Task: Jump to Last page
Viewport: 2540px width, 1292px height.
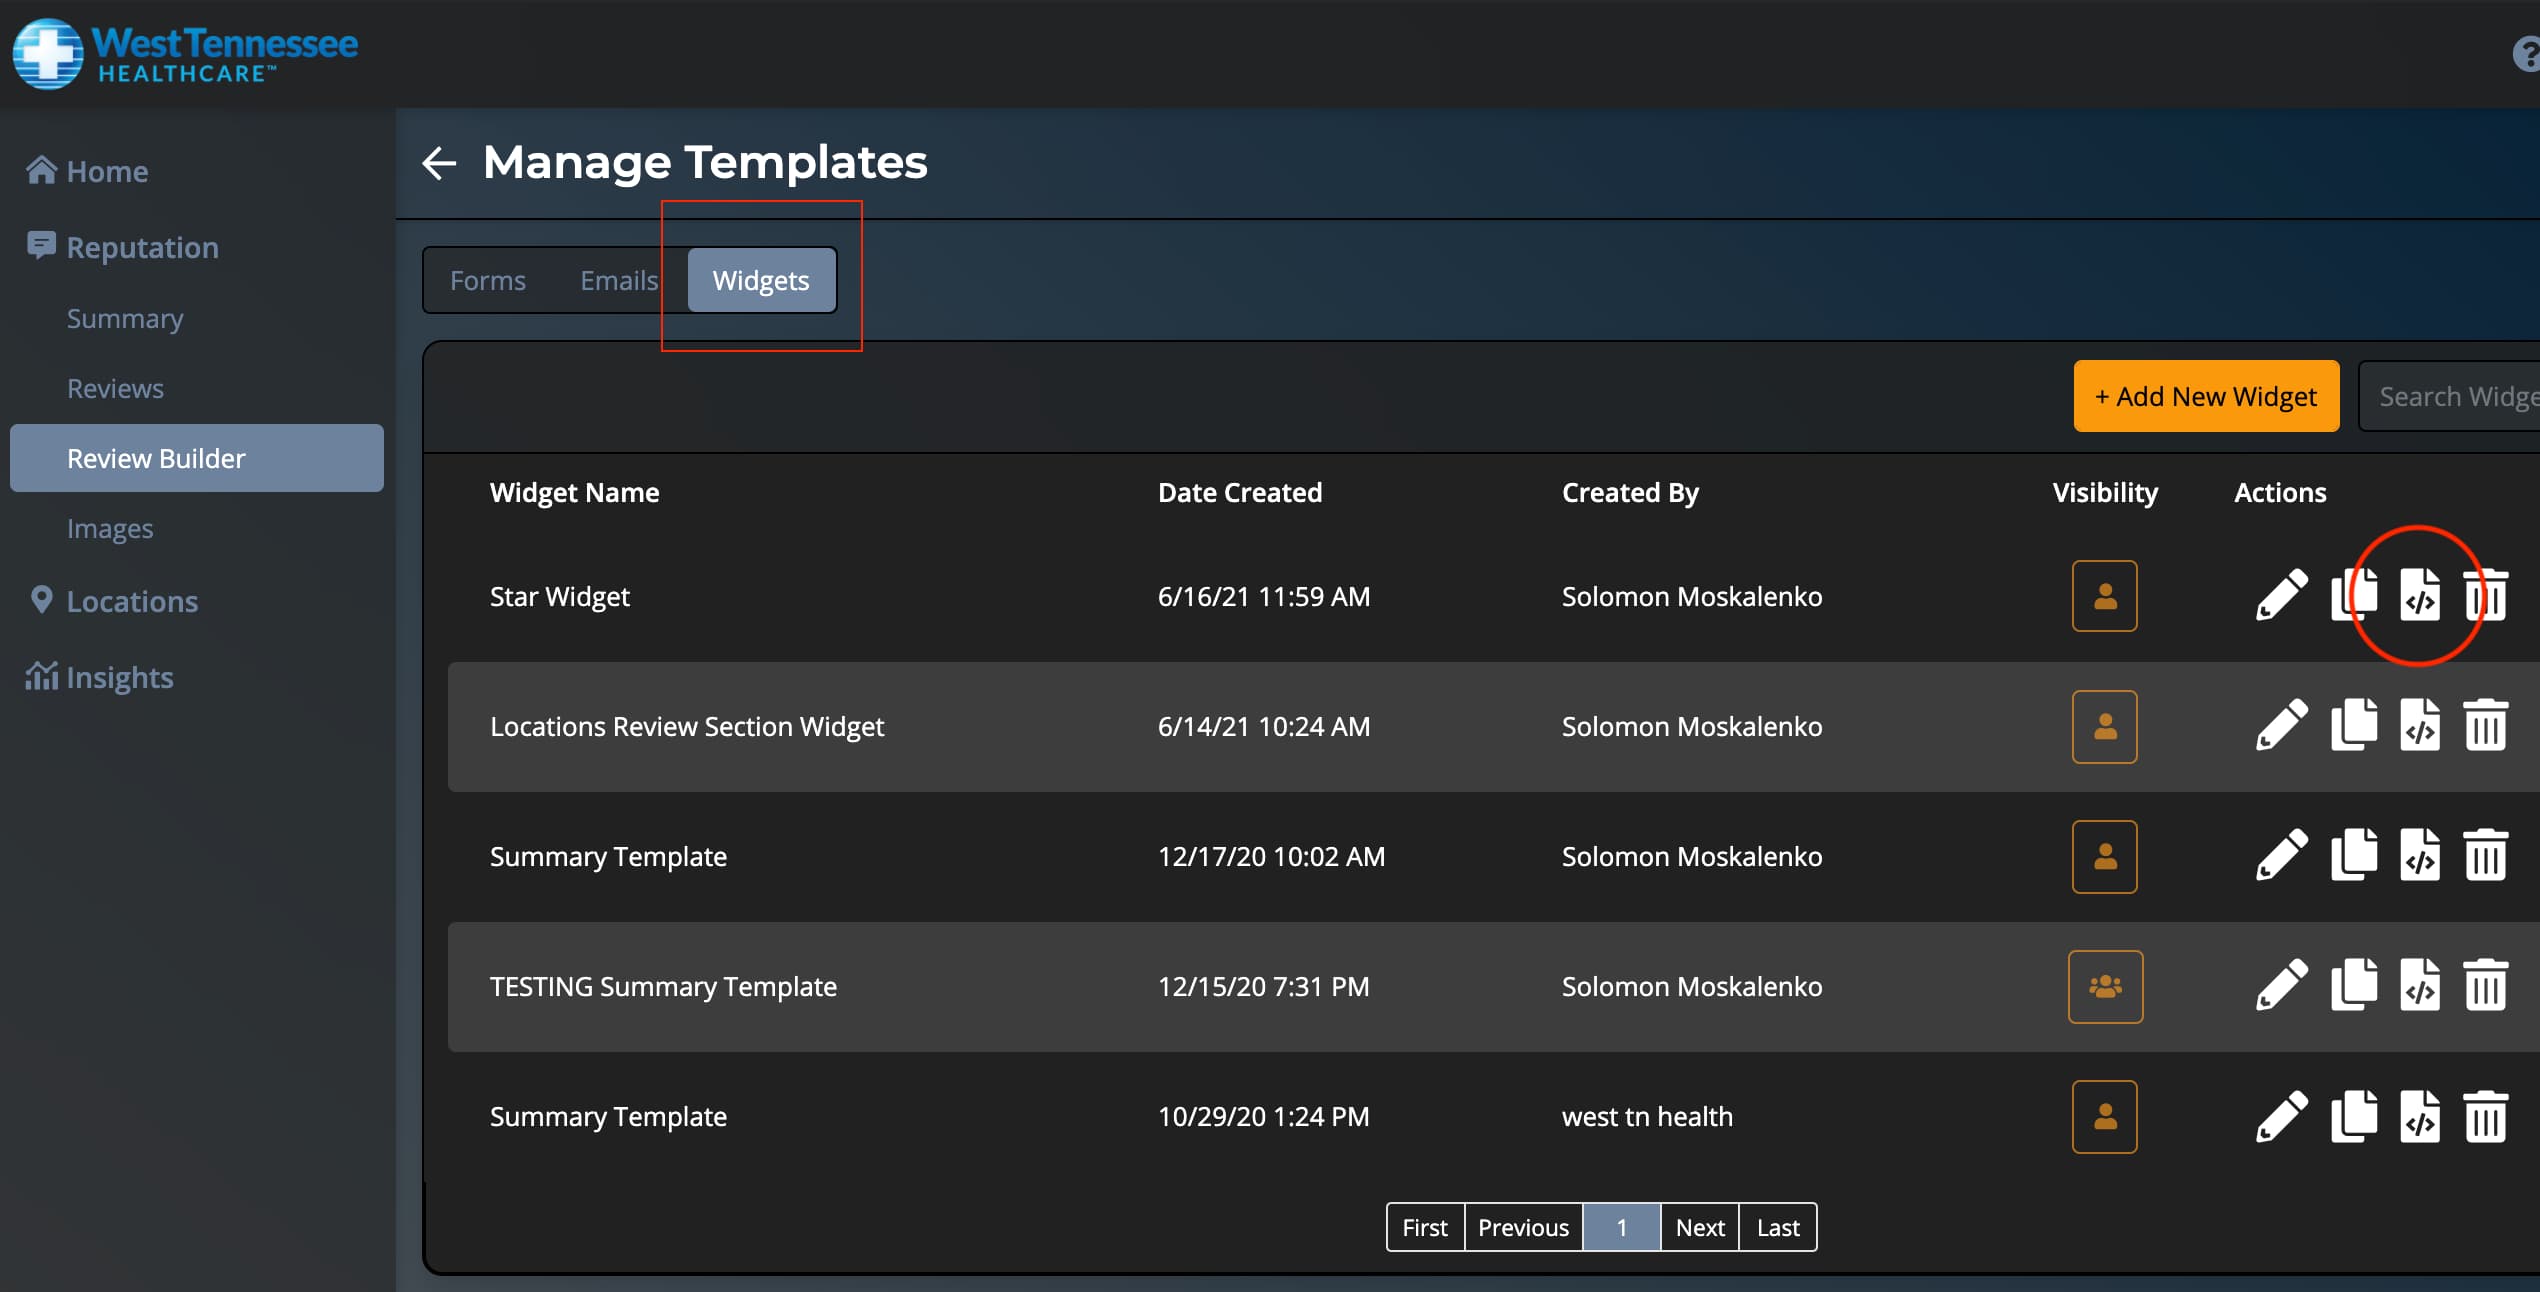Action: click(x=1778, y=1227)
